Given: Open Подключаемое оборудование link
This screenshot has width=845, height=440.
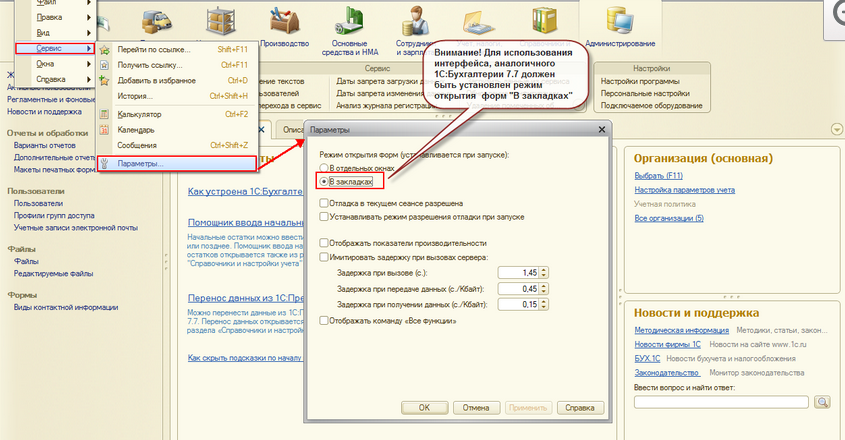Looking at the screenshot, I should tap(652, 106).
